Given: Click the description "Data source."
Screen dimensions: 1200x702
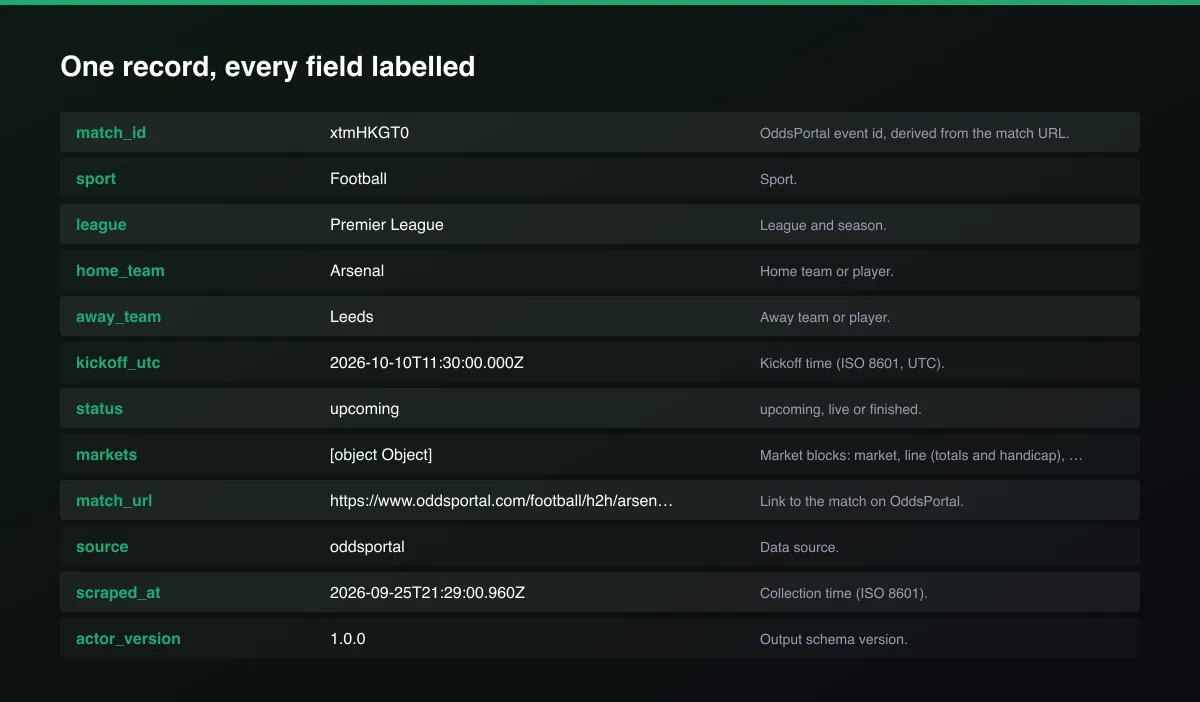Looking at the screenshot, I should tap(799, 548).
